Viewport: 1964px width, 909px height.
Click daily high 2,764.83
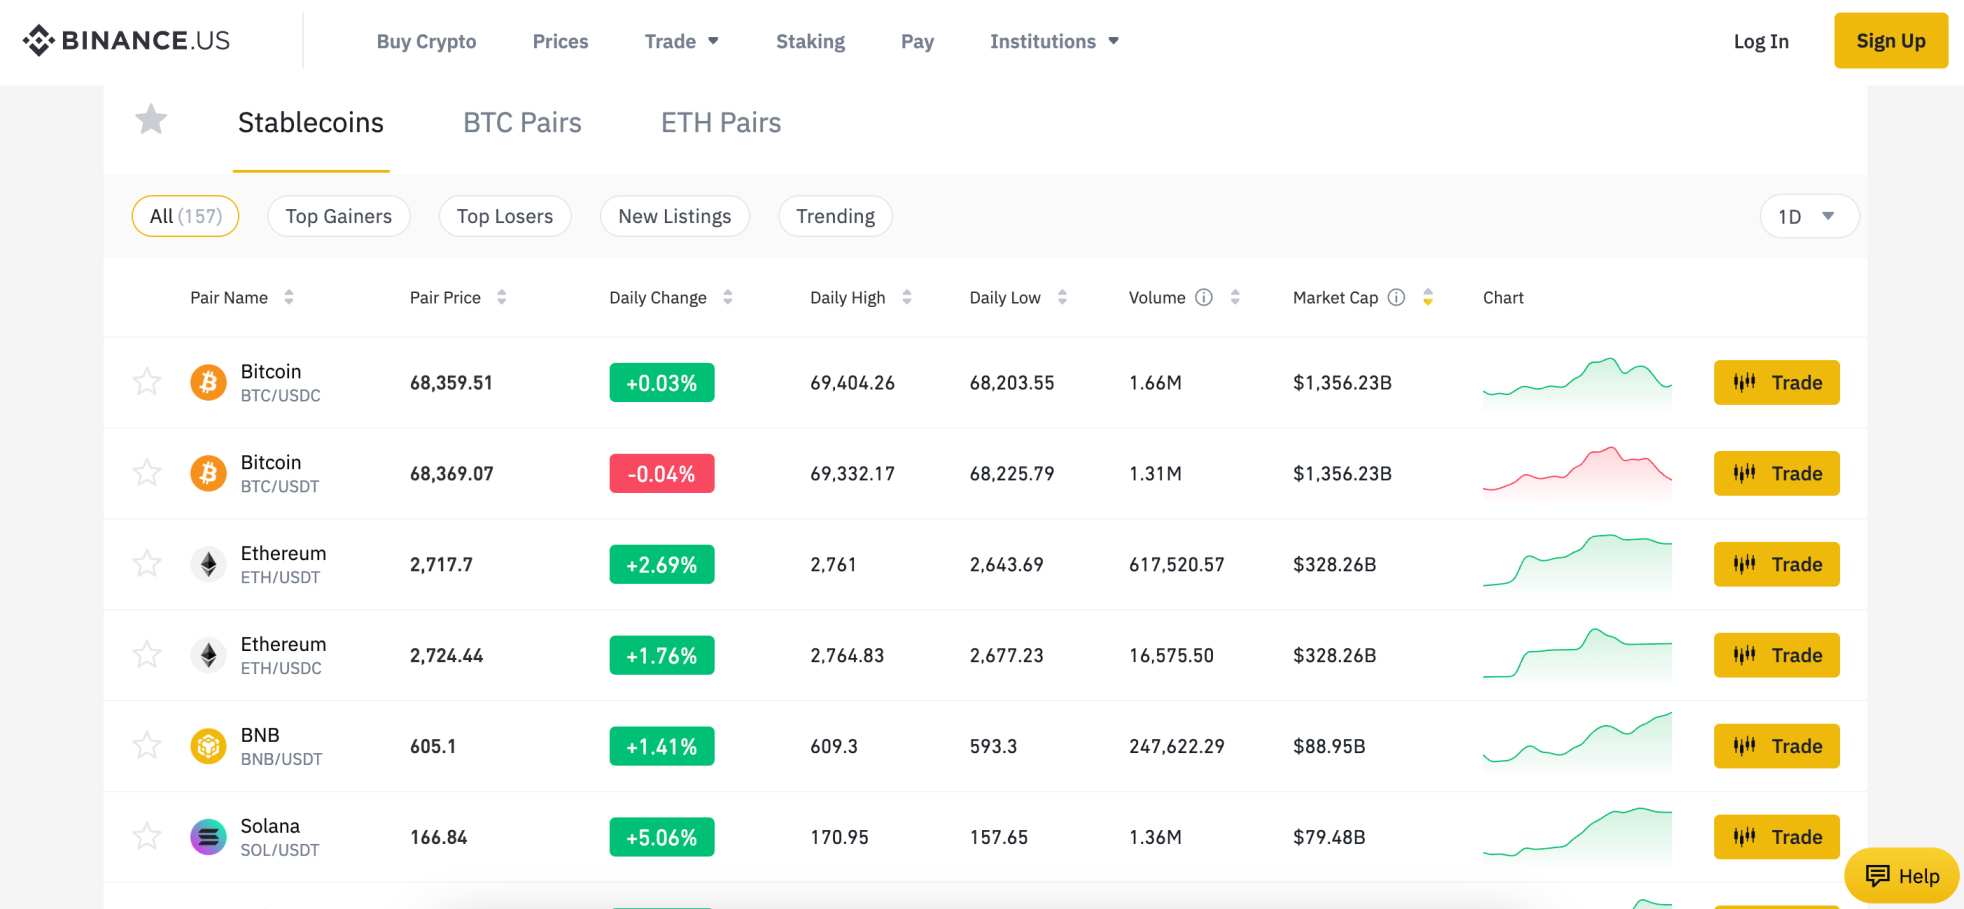pos(847,656)
